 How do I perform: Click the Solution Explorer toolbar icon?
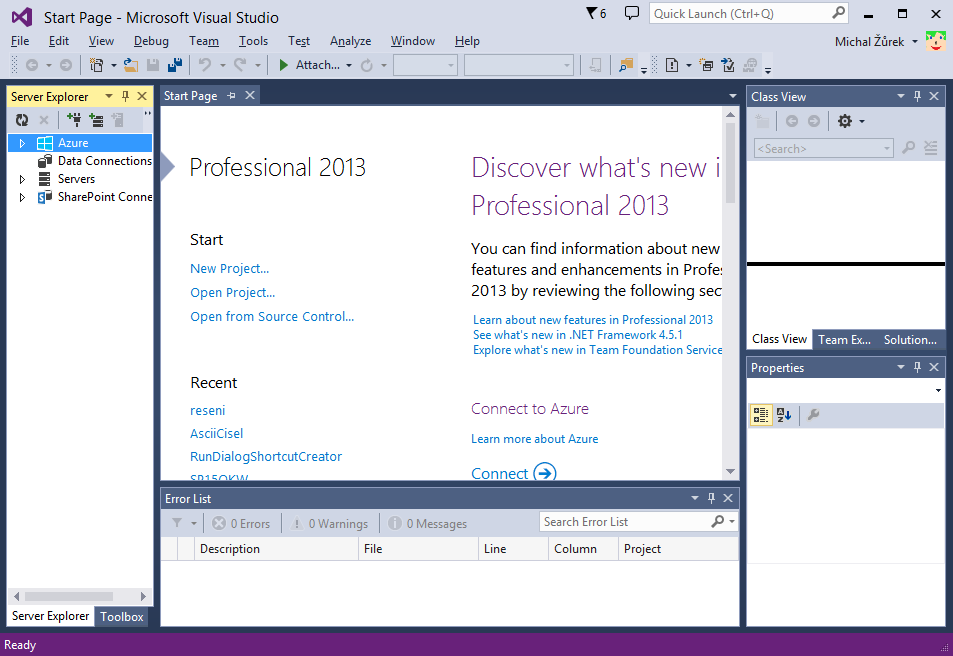627,64
